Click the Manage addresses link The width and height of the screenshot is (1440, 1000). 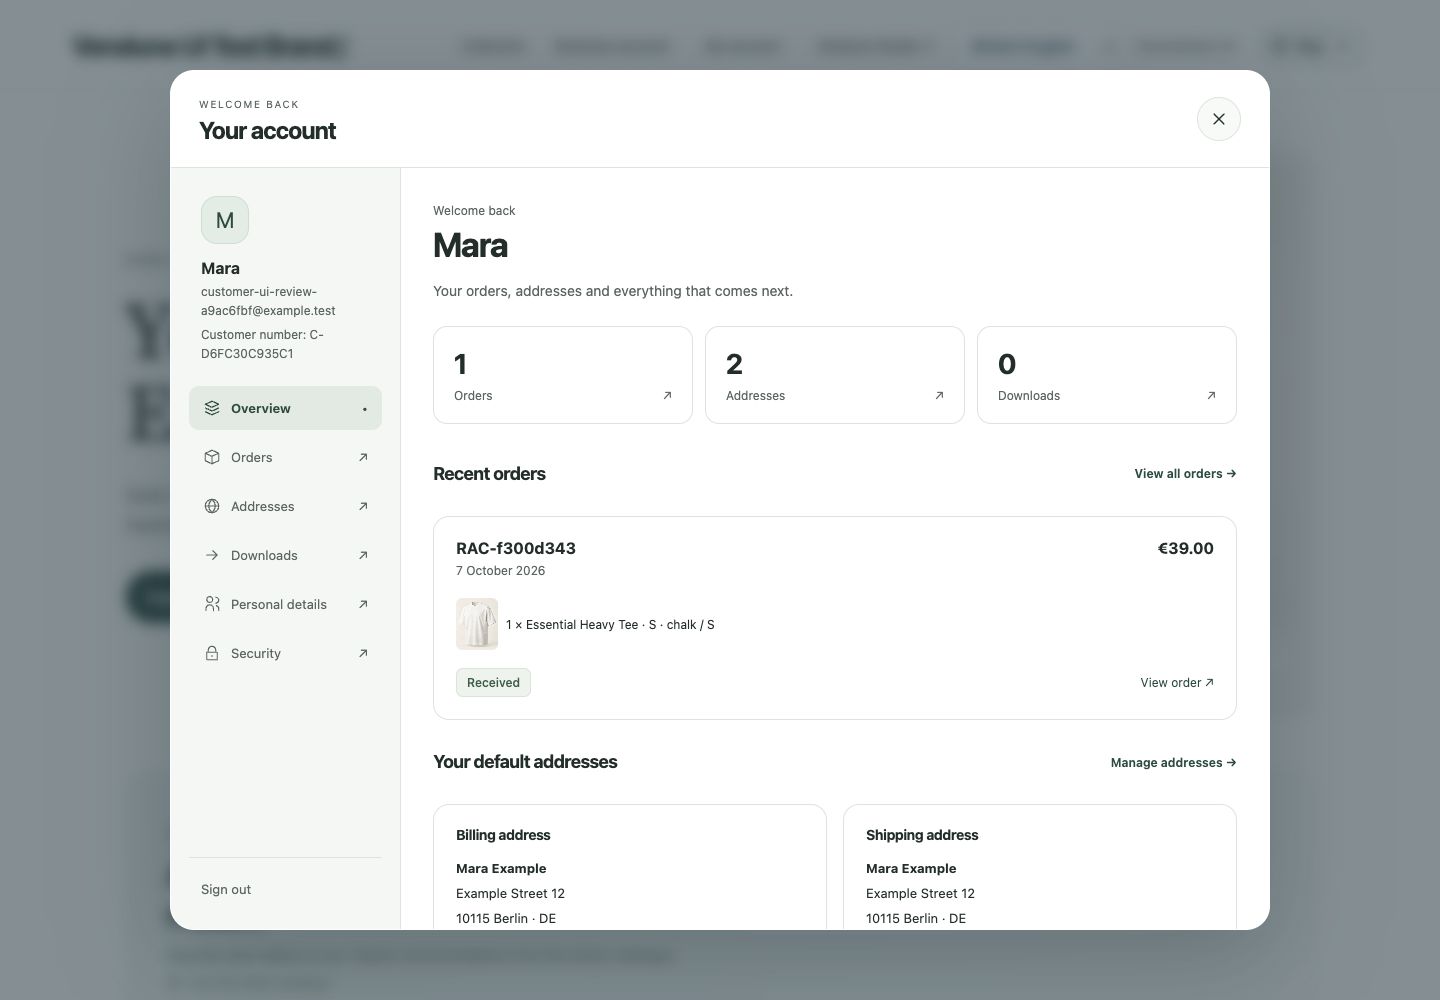1173,763
